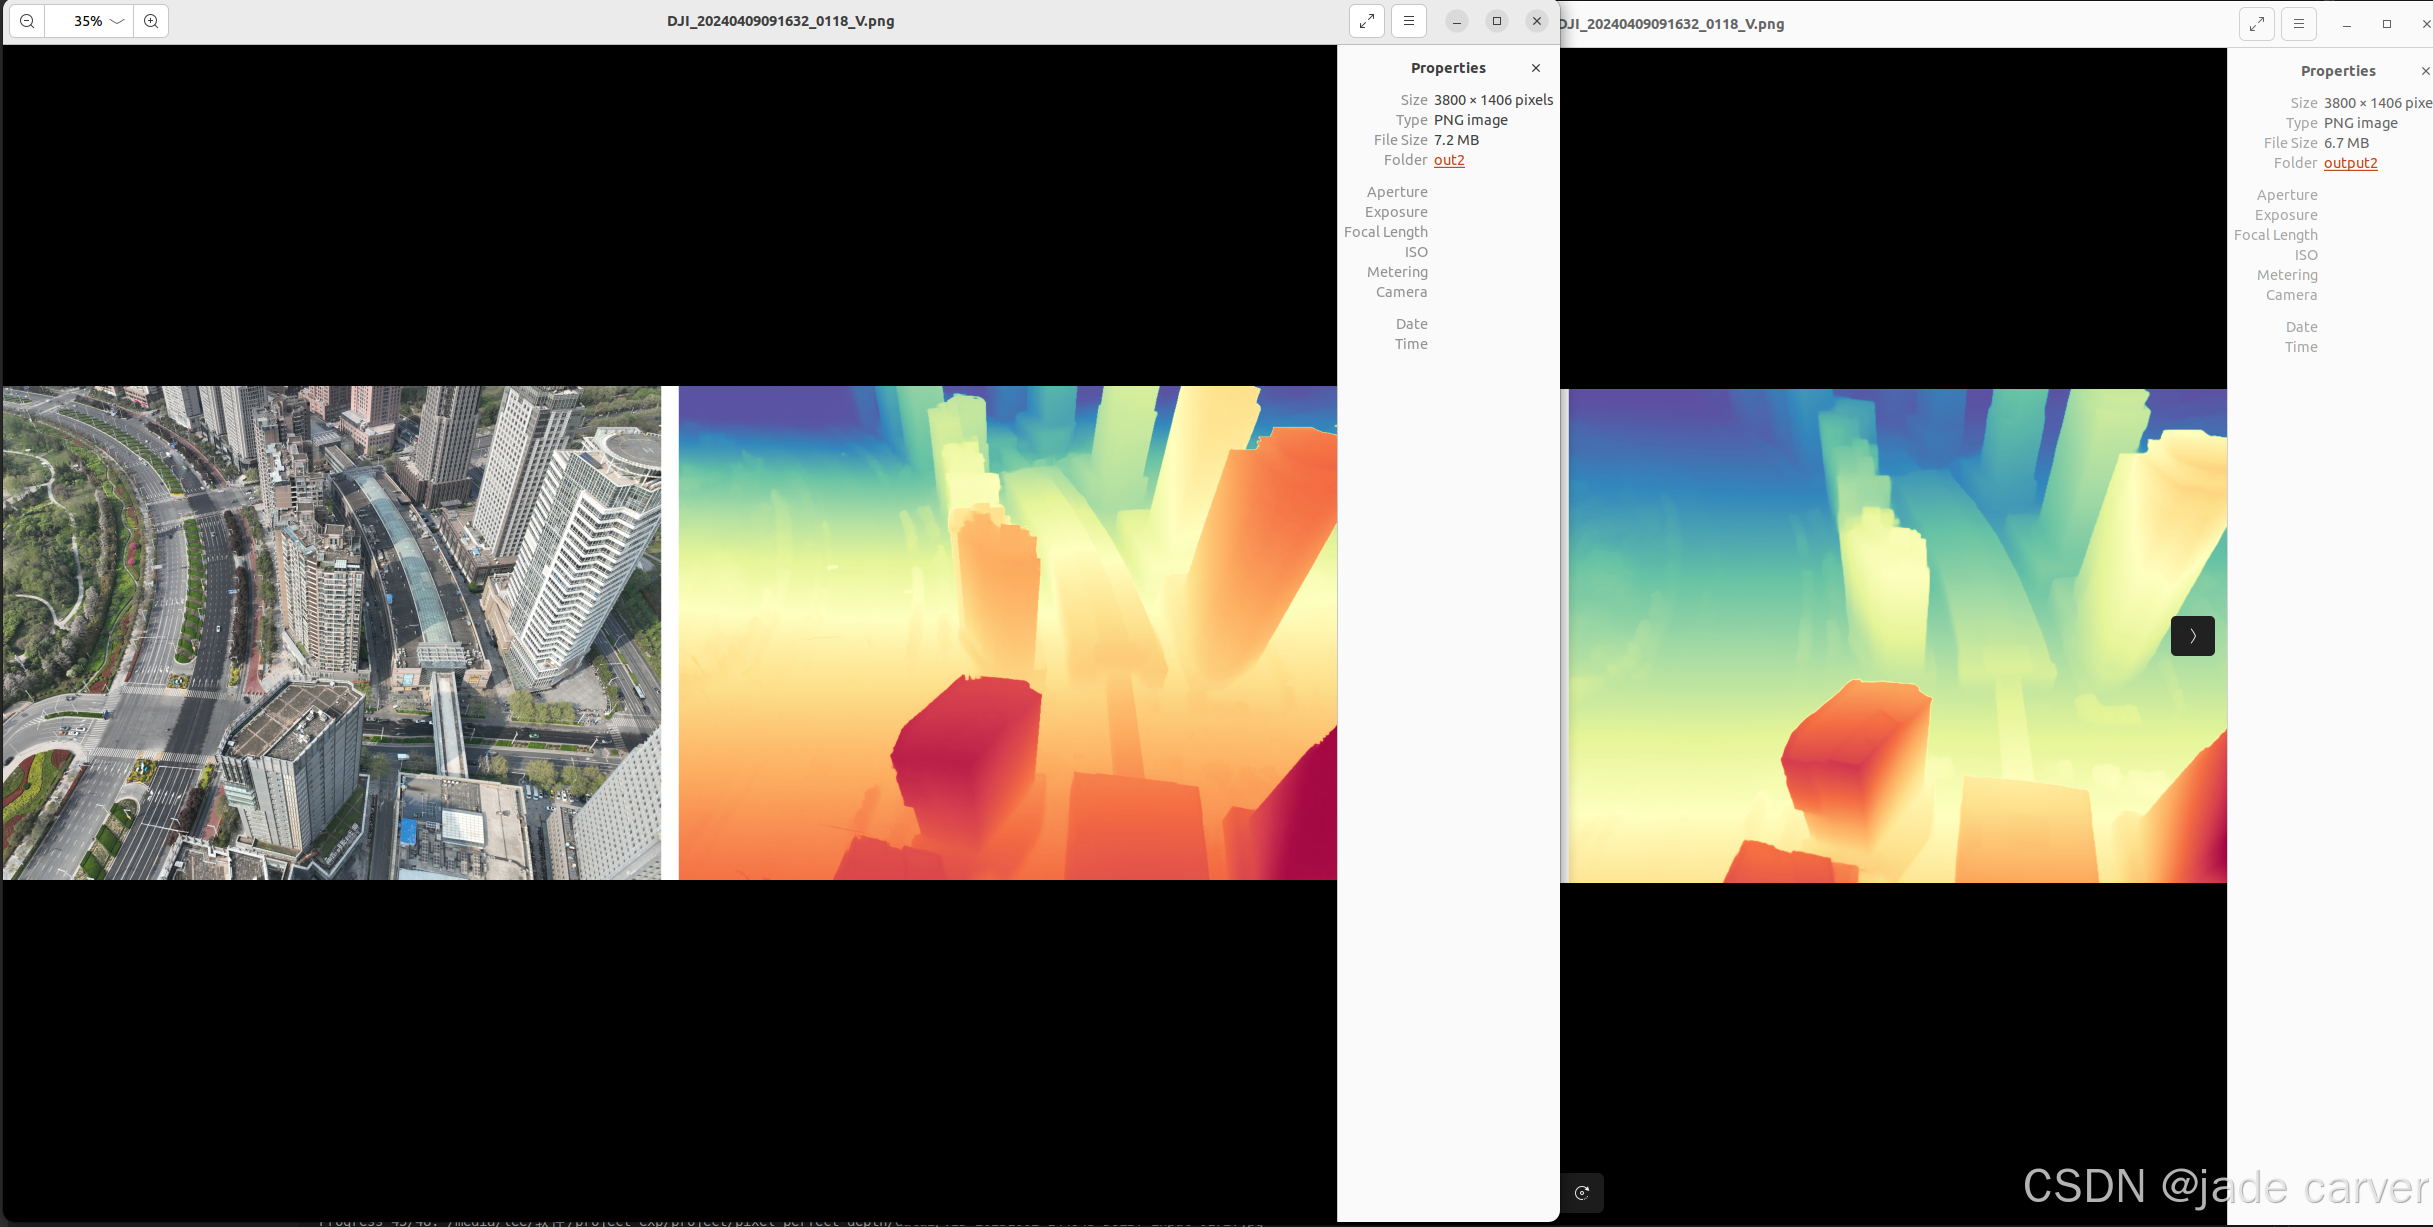This screenshot has height=1227, width=2433.
Task: Close the right Properties sidebar
Action: click(x=2425, y=71)
